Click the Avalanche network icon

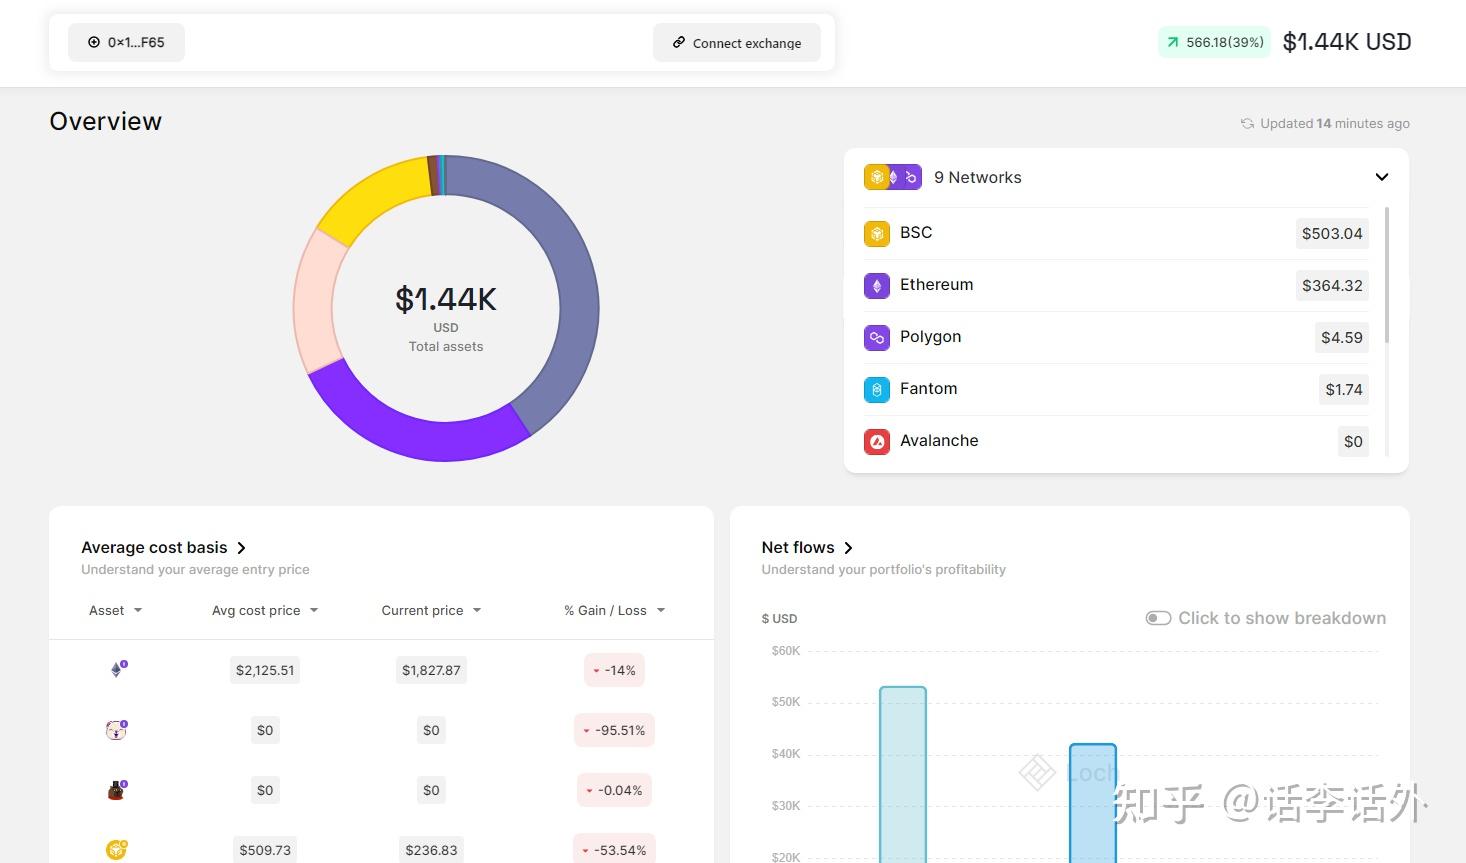tap(876, 441)
